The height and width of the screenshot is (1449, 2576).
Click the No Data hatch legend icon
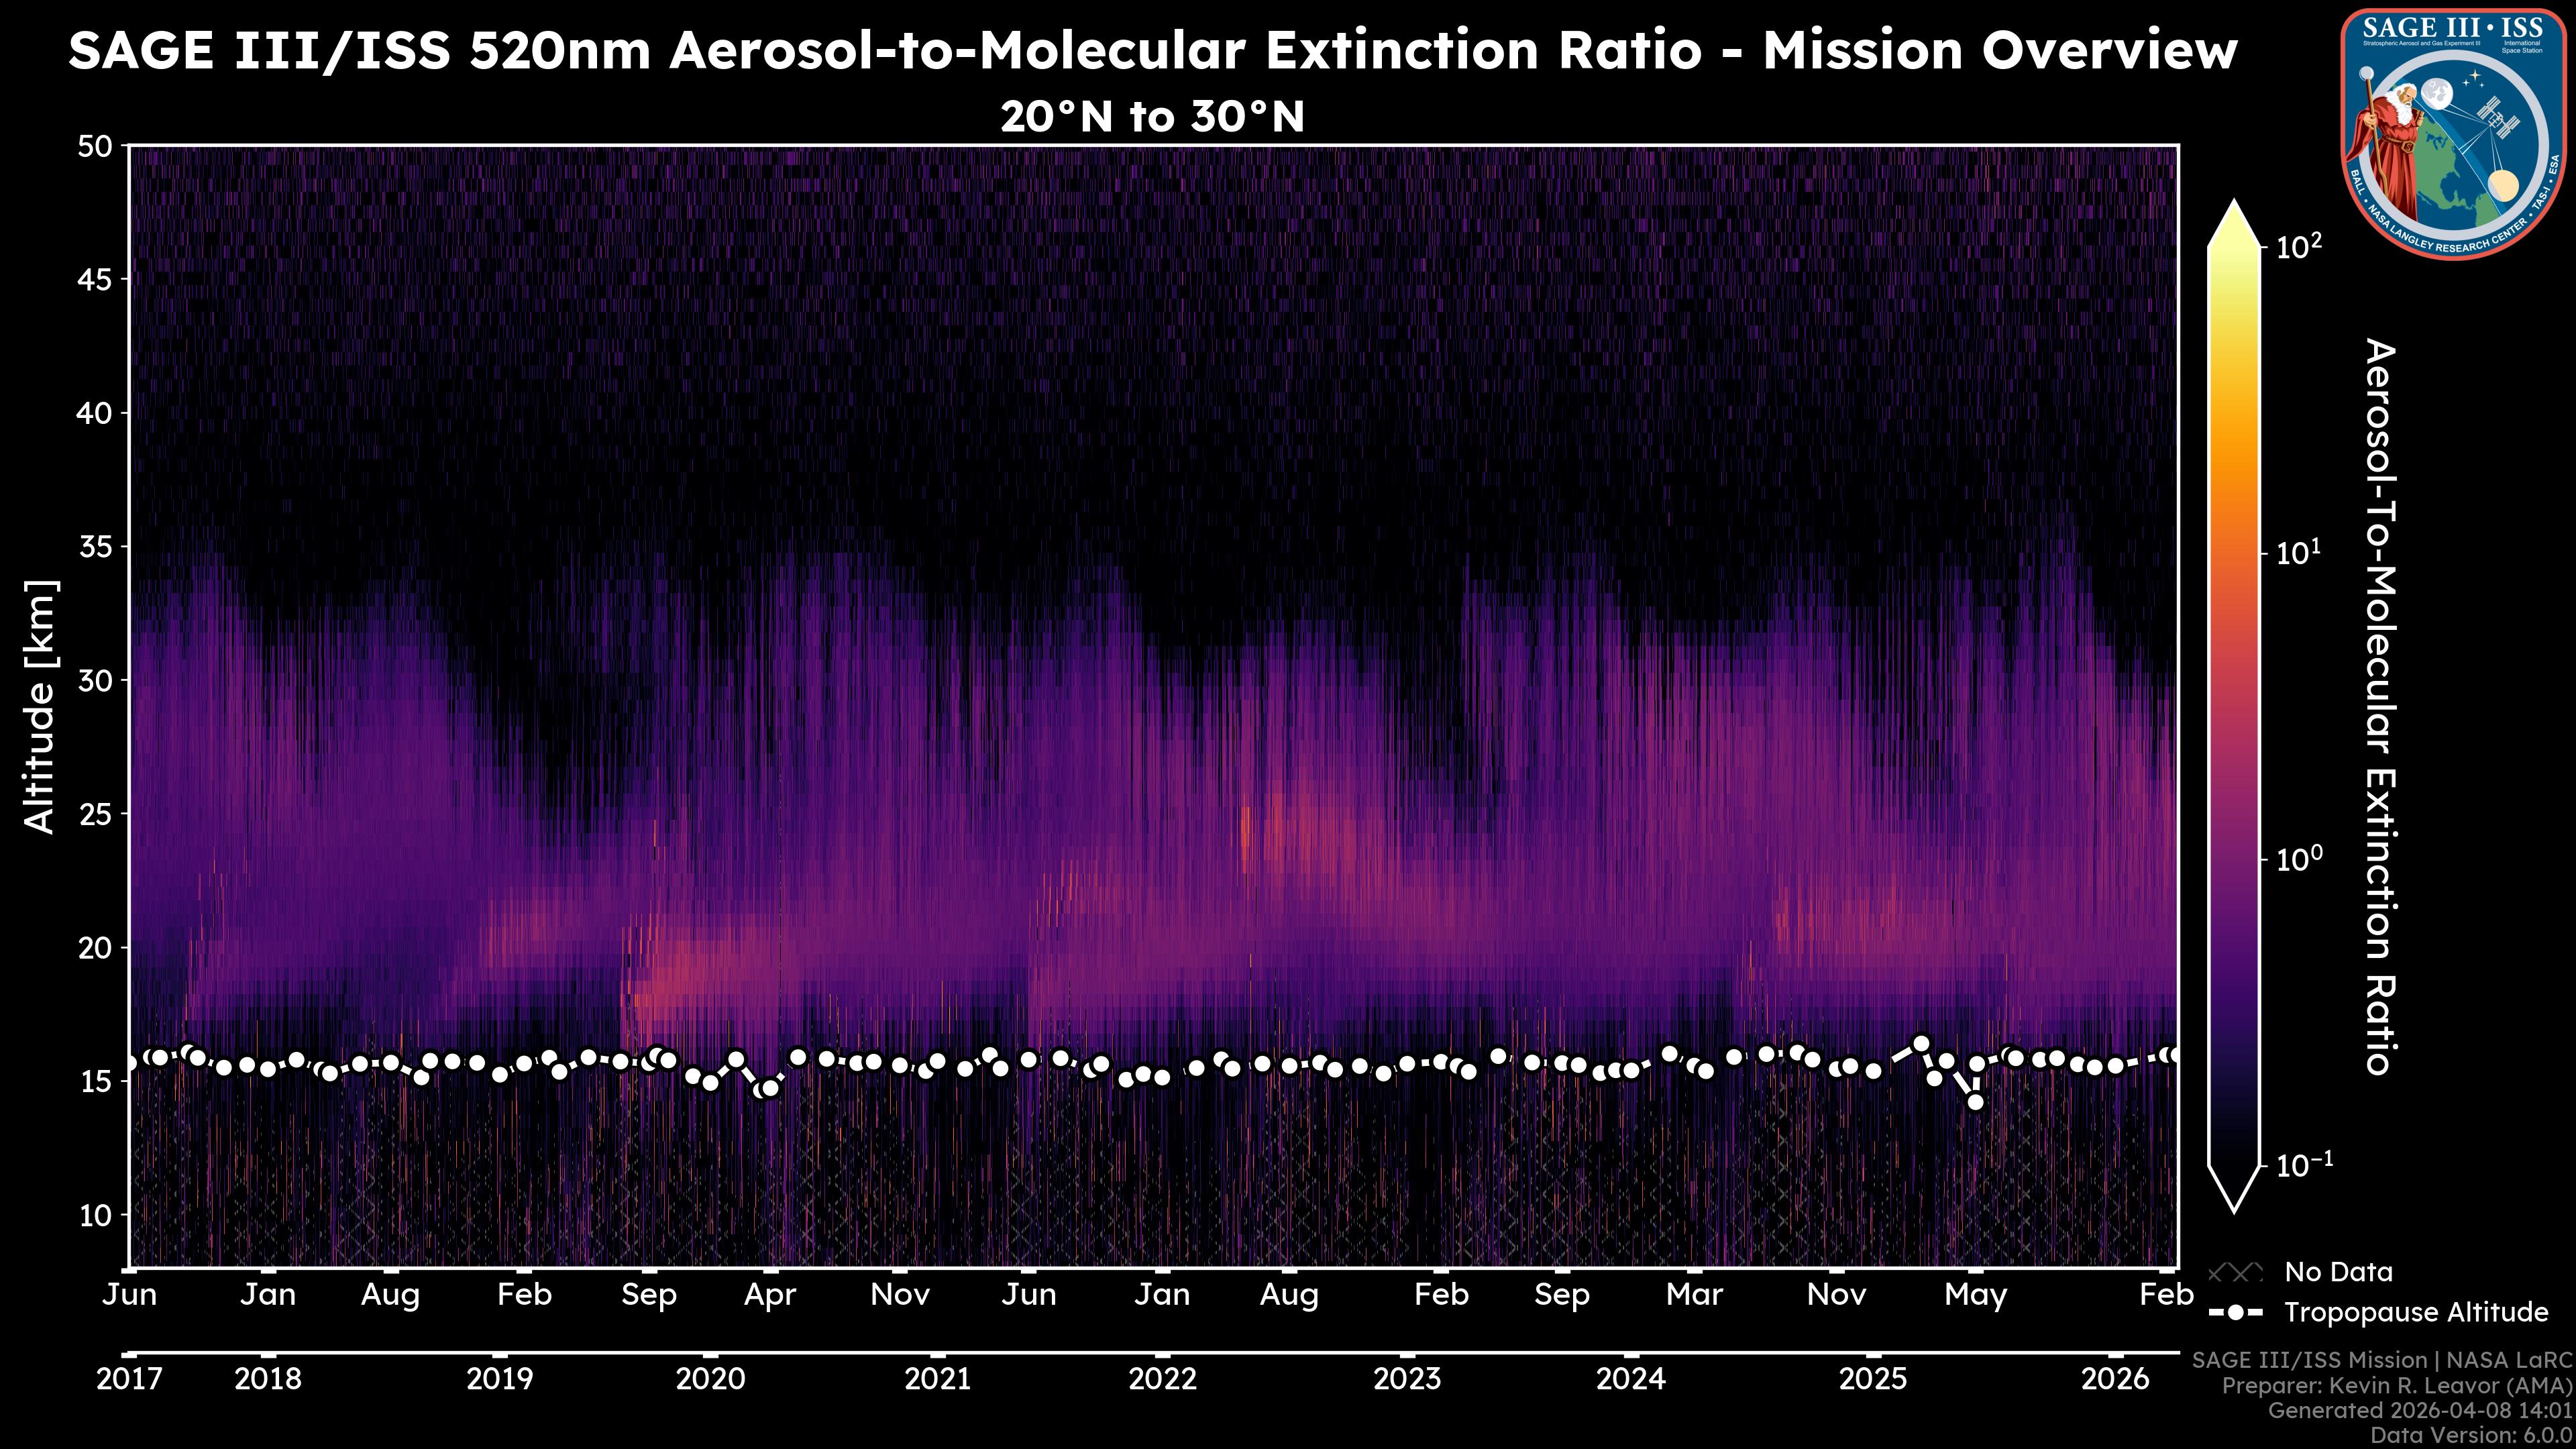(2235, 1272)
